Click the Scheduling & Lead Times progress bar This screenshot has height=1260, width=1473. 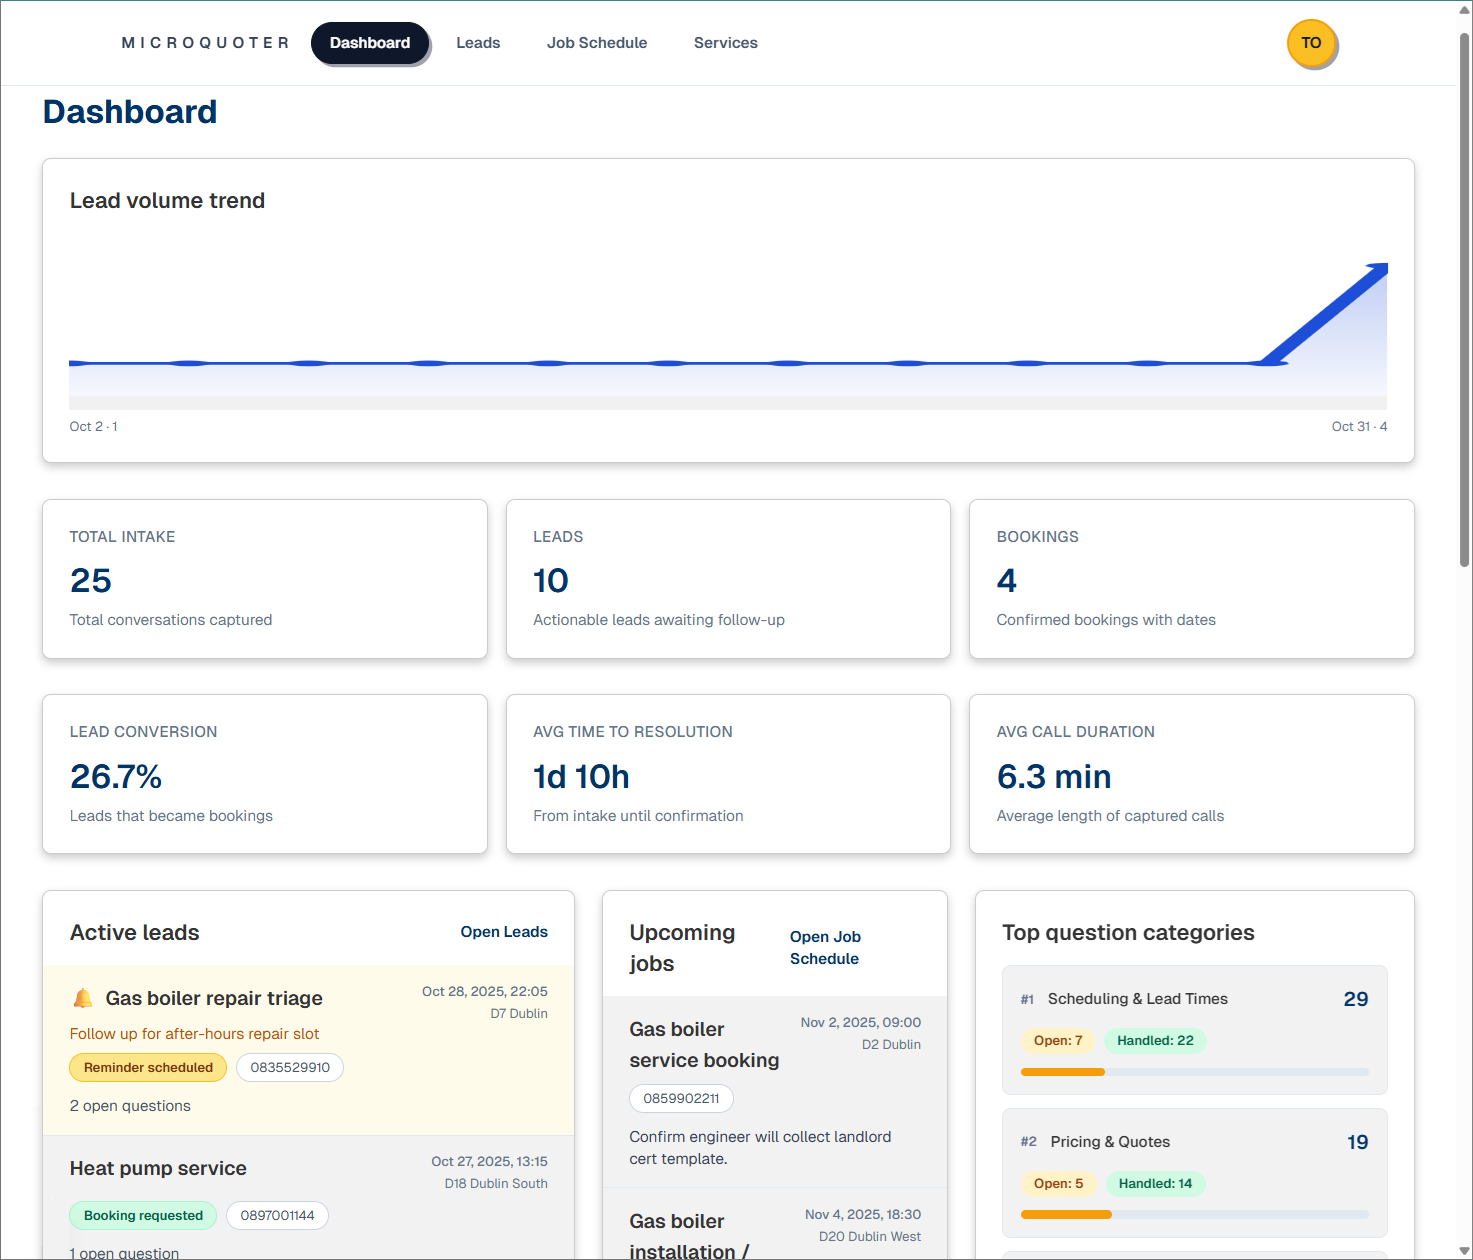(1194, 1072)
